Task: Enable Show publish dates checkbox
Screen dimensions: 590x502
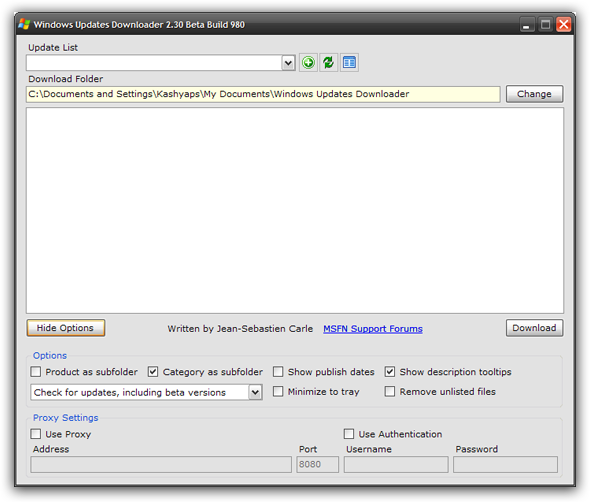Action: point(278,372)
